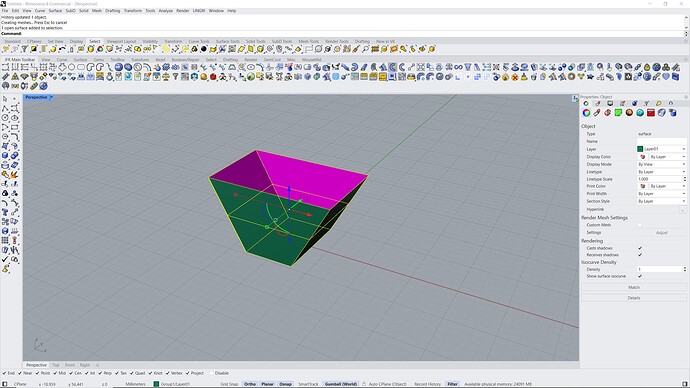690x388 pixels.
Task: Enable the Disable osnap checkbox
Action: 212,373
